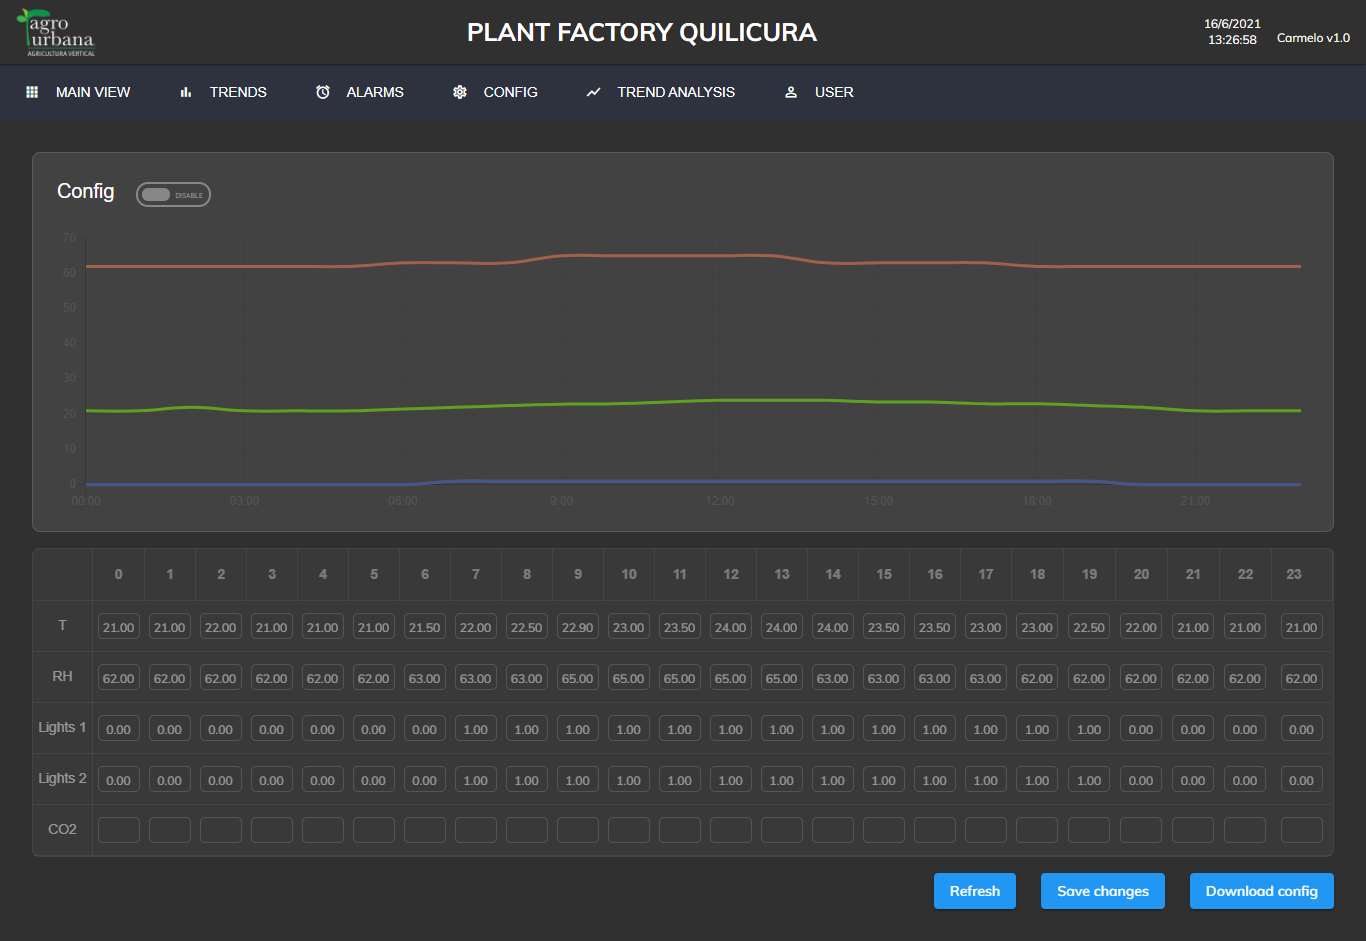Click the Save changes button
The width and height of the screenshot is (1366, 941).
tap(1103, 891)
